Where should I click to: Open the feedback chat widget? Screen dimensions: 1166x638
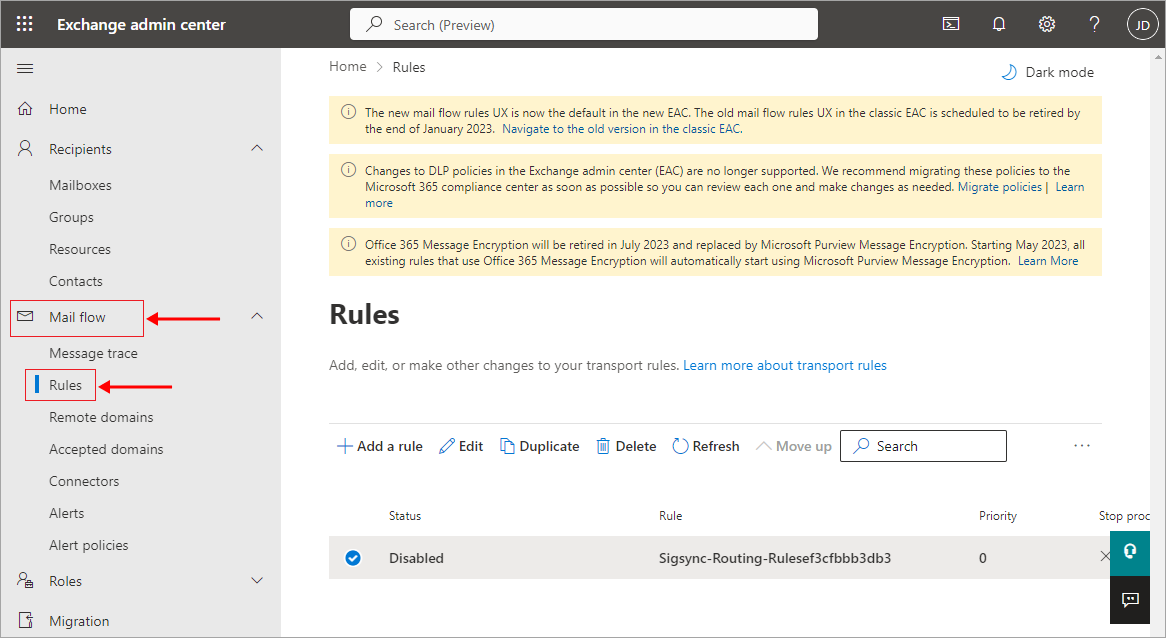tap(1130, 599)
